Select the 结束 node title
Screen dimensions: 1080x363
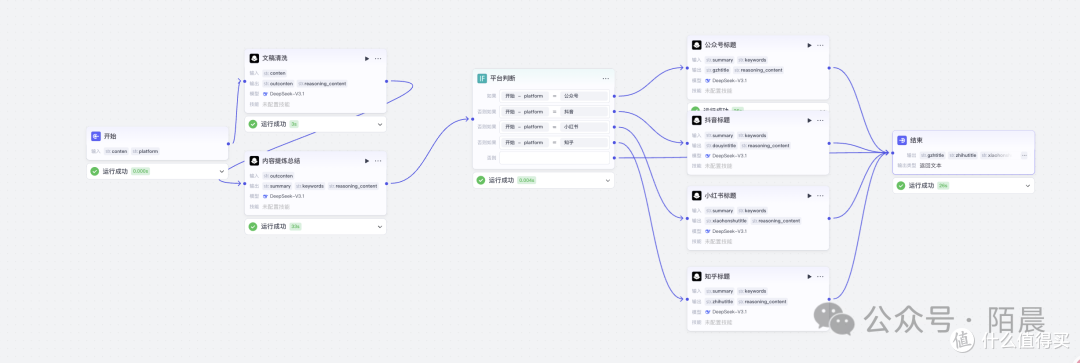point(916,140)
